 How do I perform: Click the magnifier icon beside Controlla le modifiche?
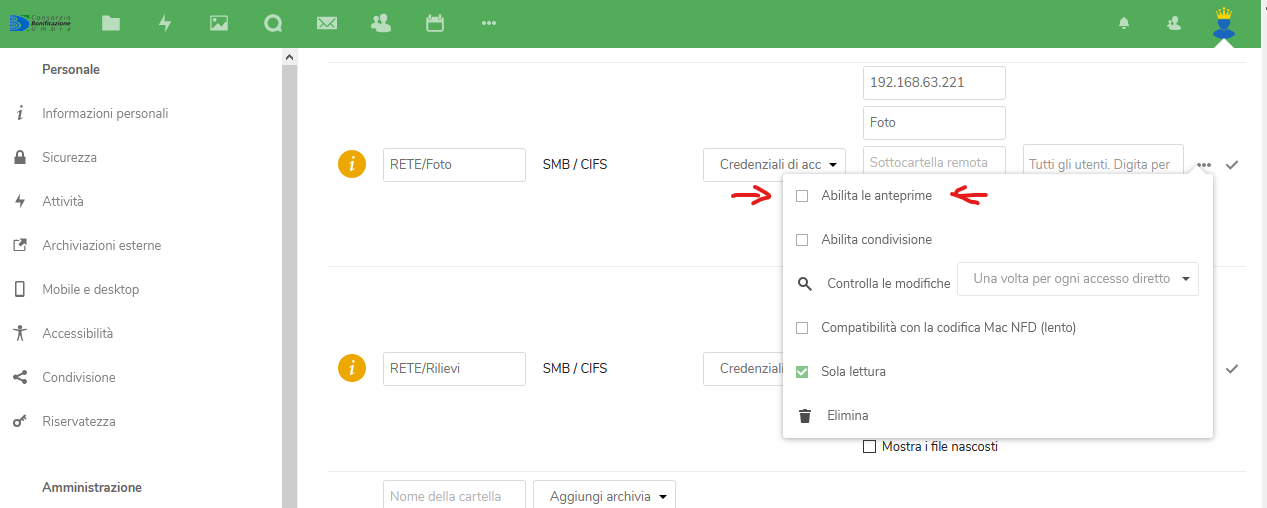(805, 284)
